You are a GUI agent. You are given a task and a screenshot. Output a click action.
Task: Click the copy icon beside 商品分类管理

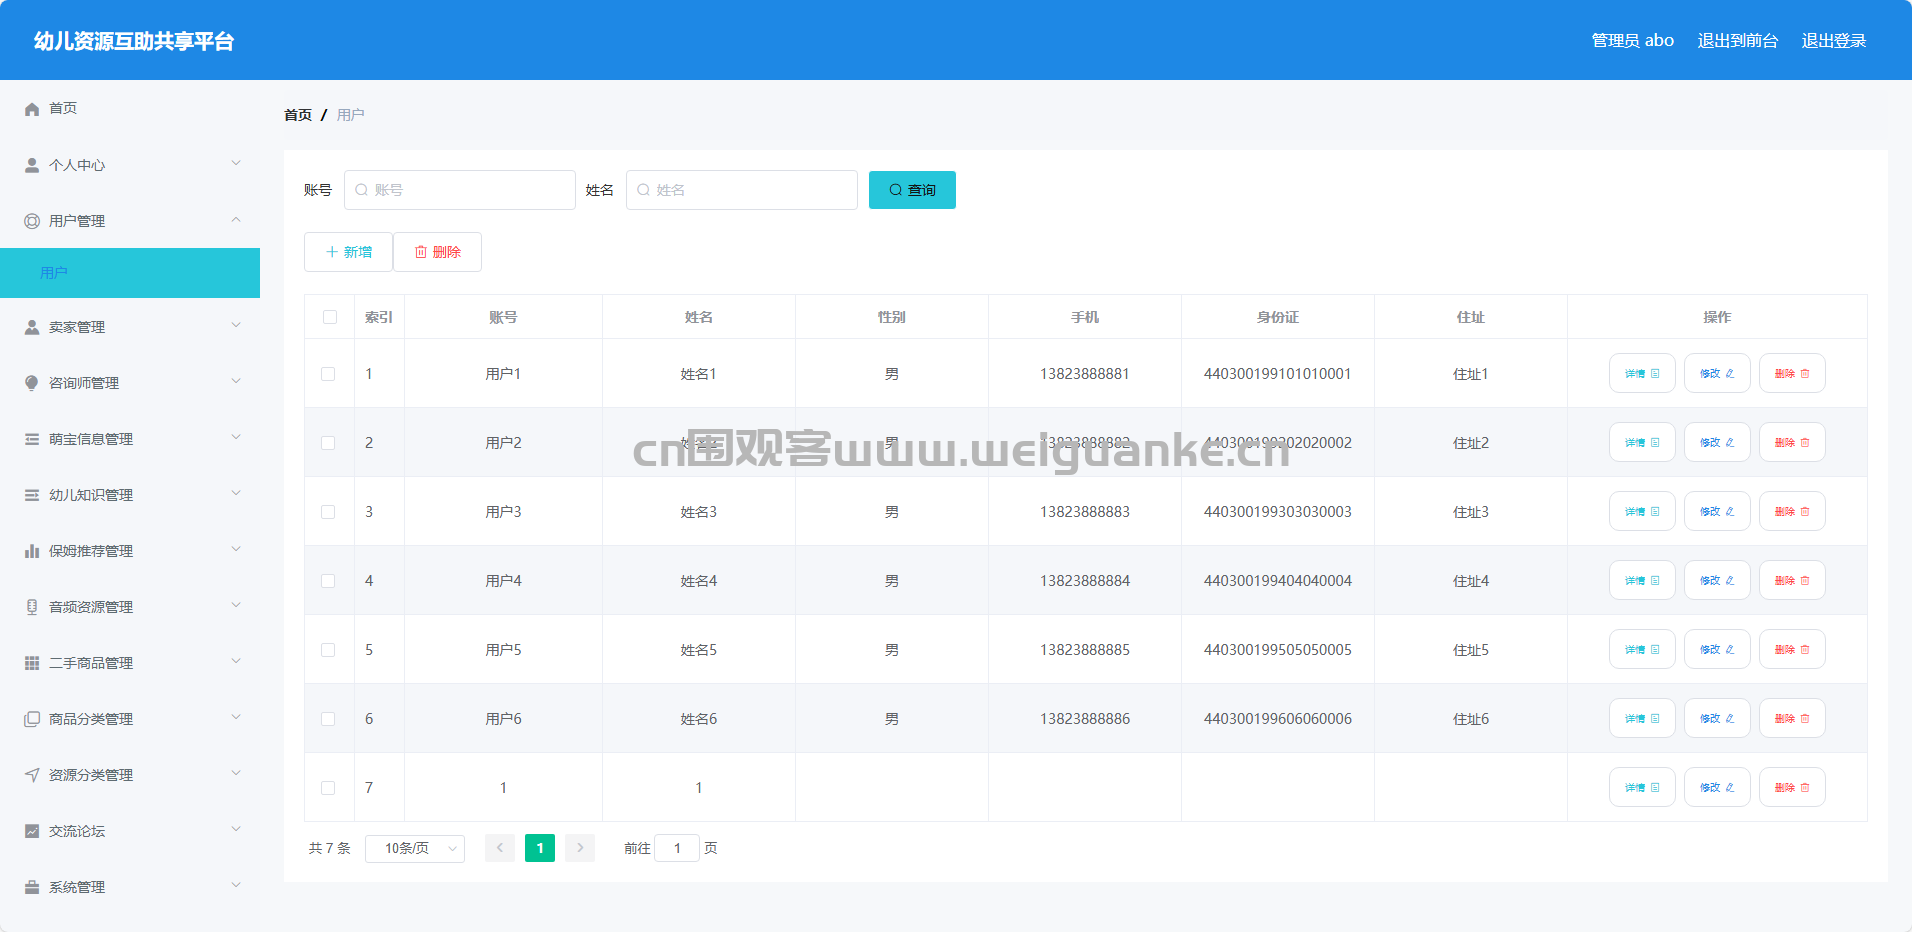point(32,719)
